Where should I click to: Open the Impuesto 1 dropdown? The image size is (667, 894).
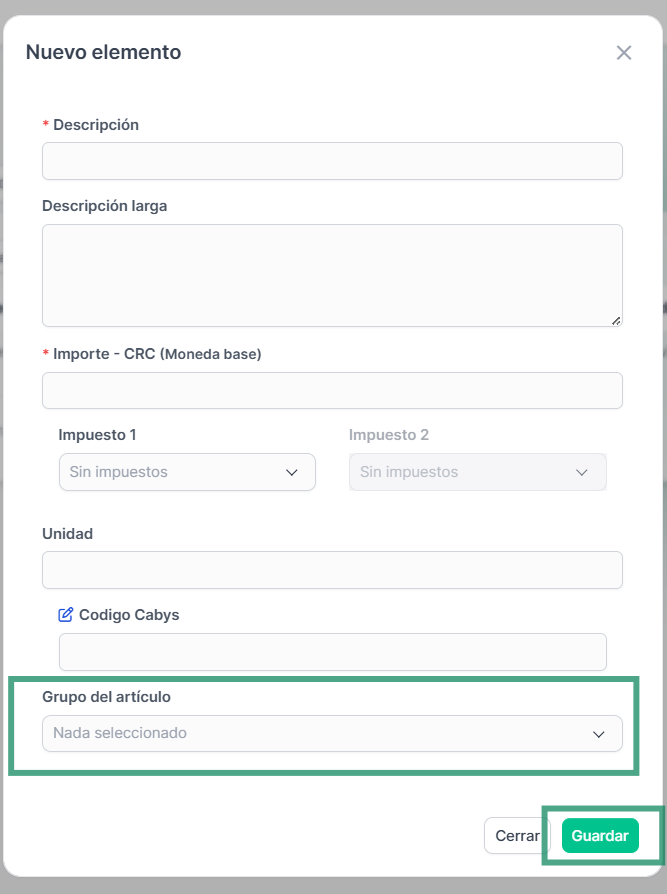(187, 472)
